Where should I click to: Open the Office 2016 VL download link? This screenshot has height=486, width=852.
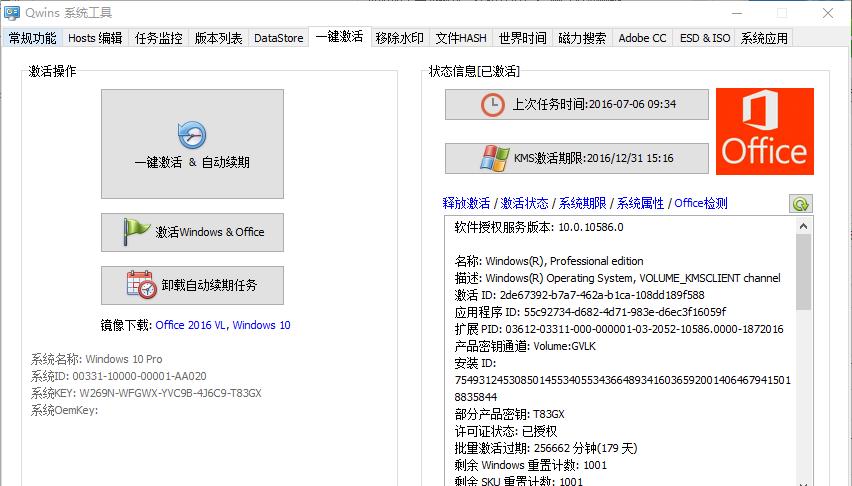click(190, 325)
